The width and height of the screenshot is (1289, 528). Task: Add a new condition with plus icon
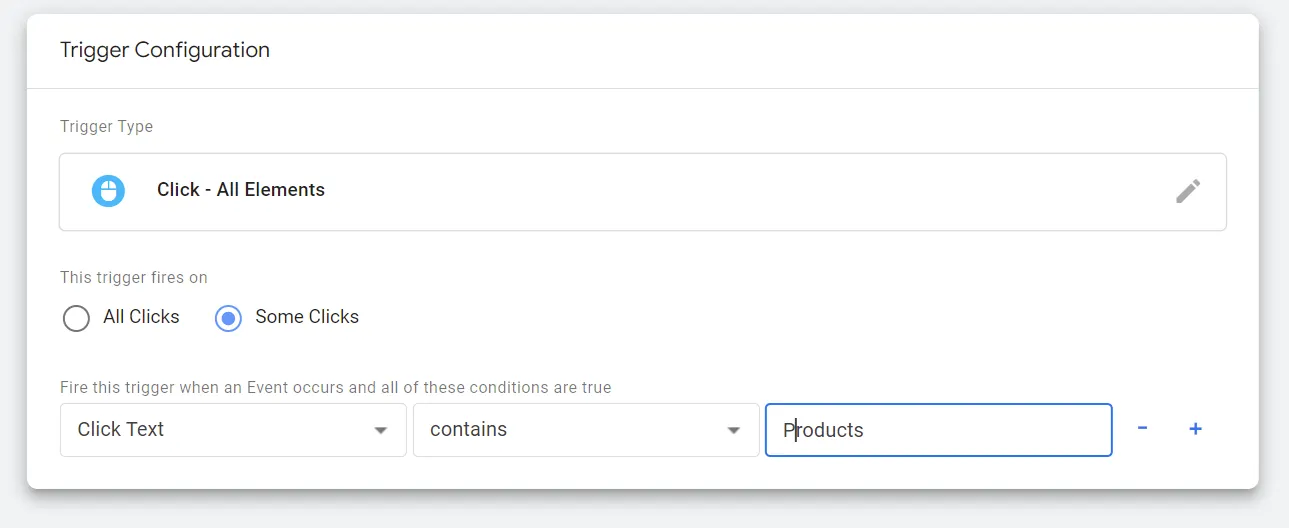point(1195,429)
